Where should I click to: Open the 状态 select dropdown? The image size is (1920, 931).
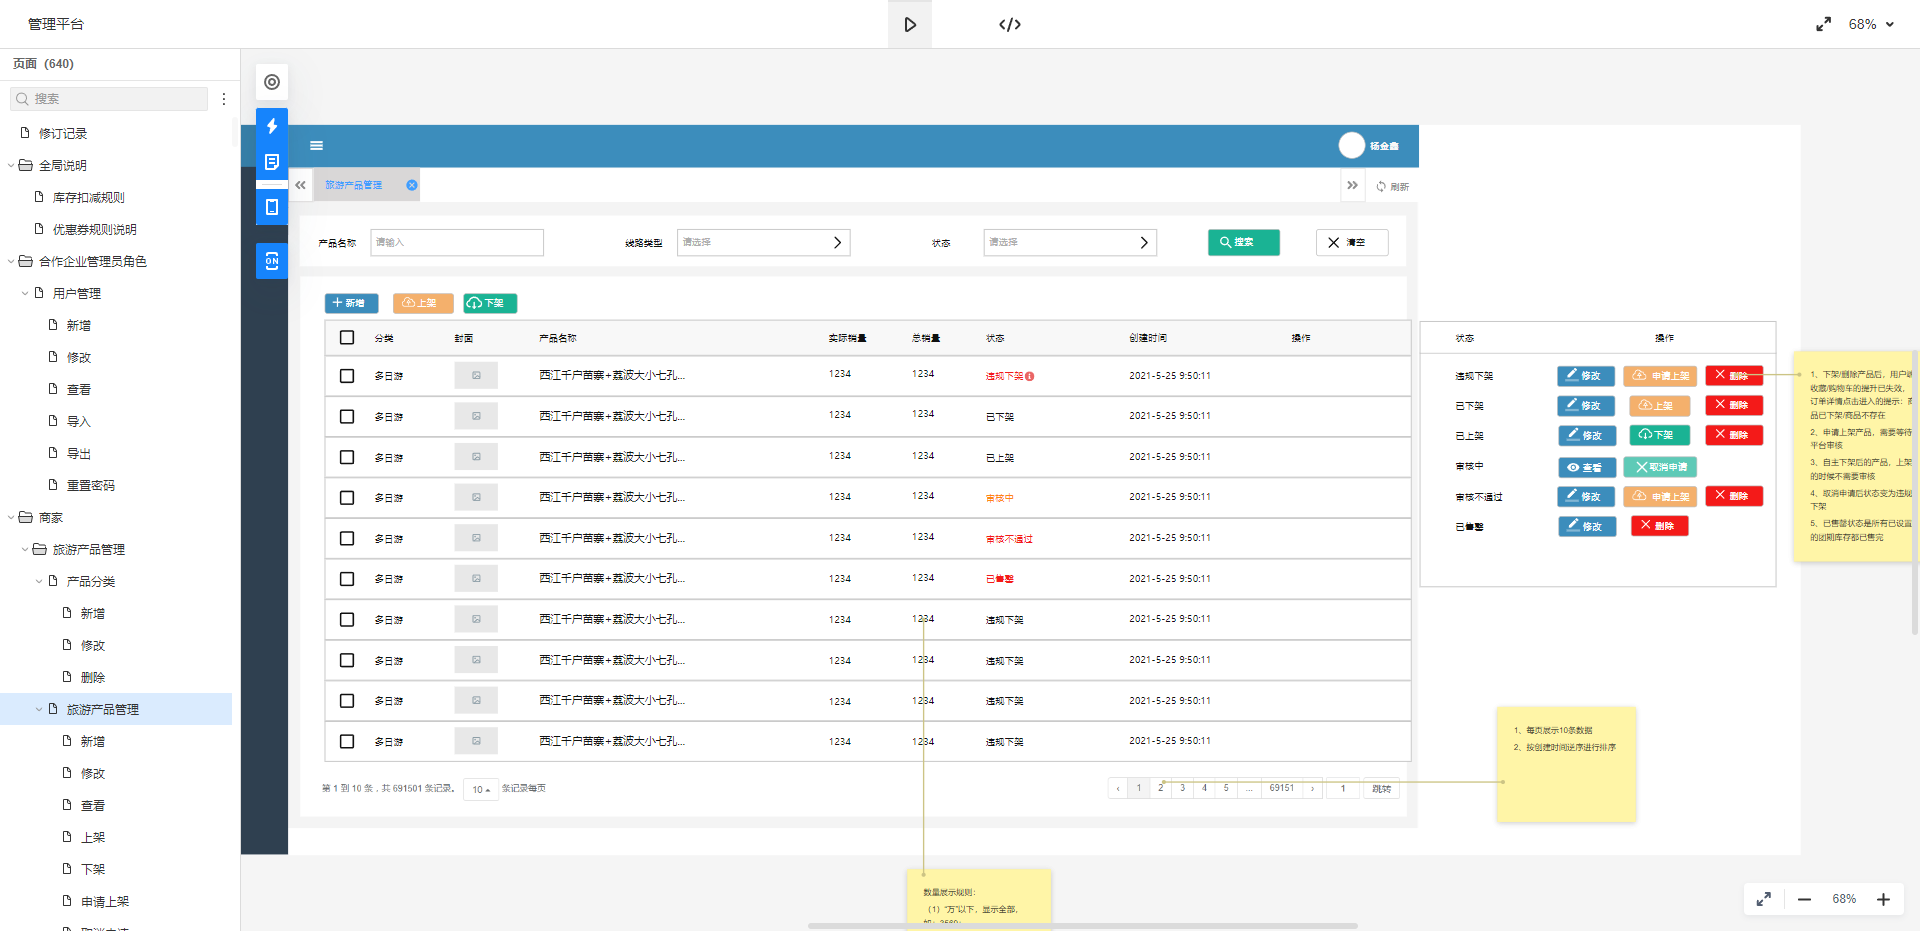tap(1070, 243)
